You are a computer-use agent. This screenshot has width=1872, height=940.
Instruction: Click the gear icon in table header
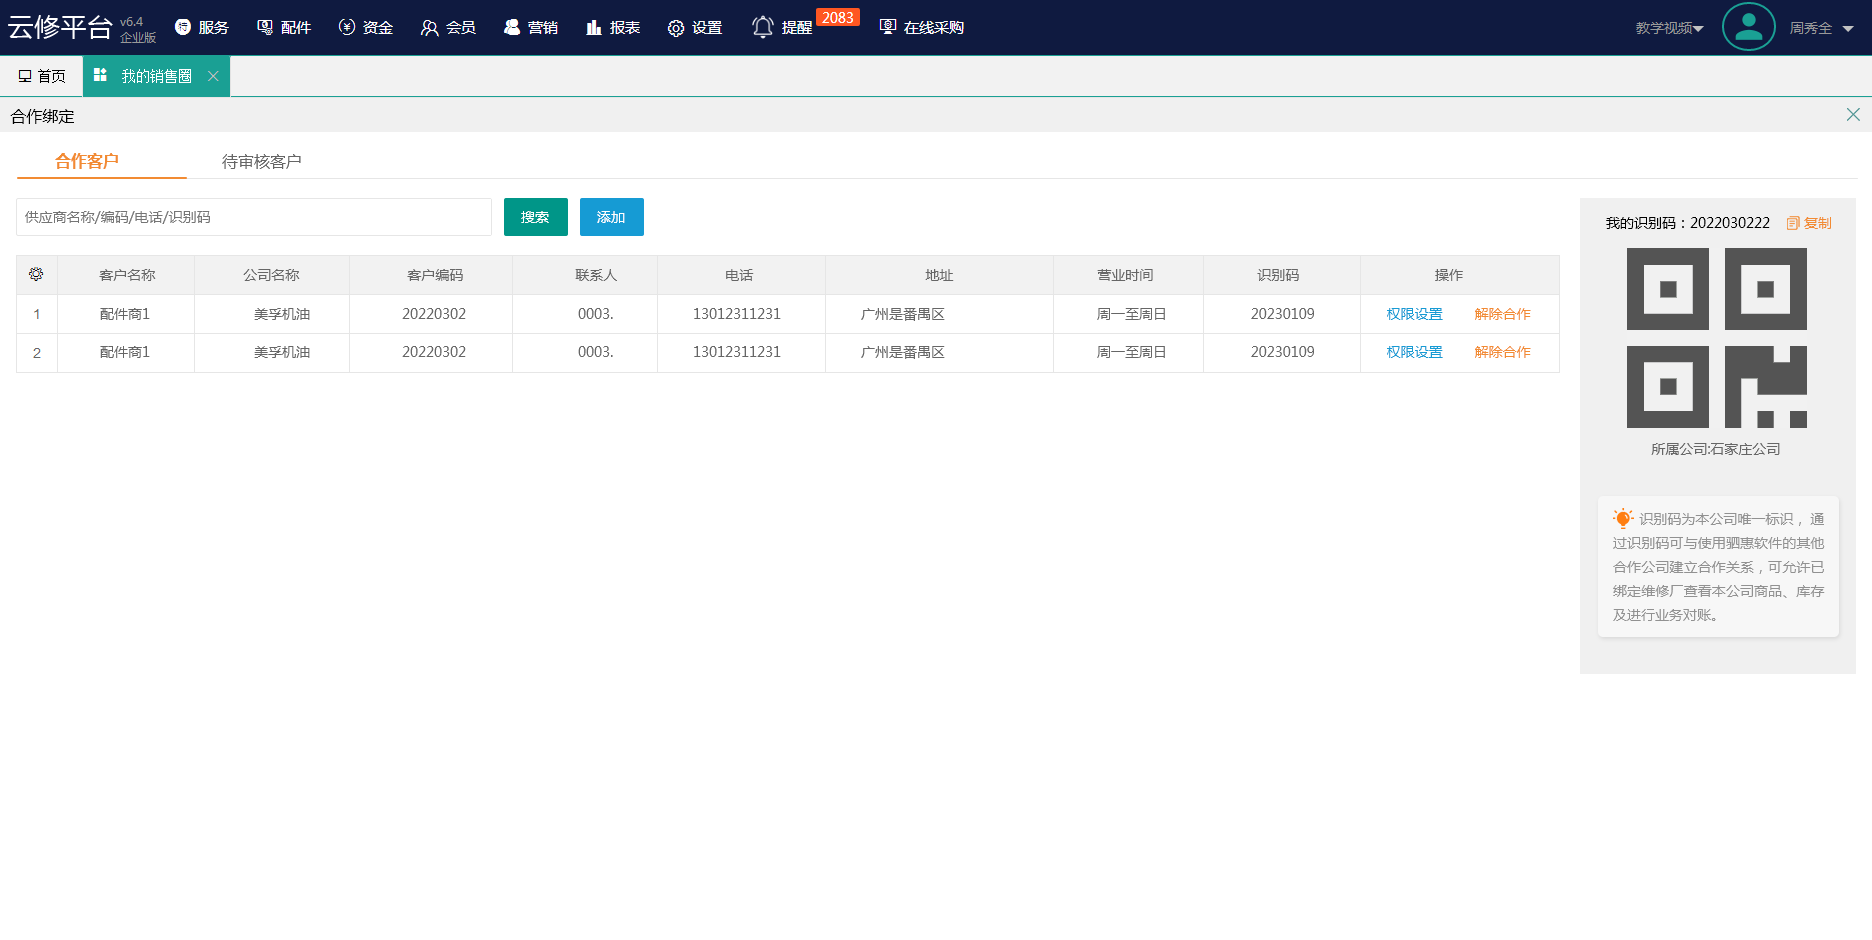pos(36,274)
